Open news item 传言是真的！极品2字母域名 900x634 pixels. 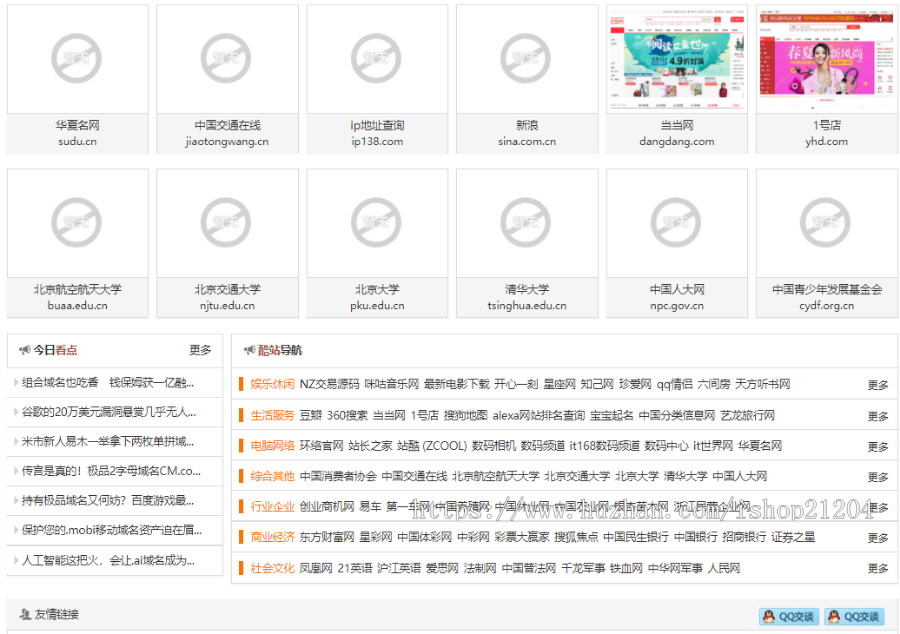pos(111,470)
